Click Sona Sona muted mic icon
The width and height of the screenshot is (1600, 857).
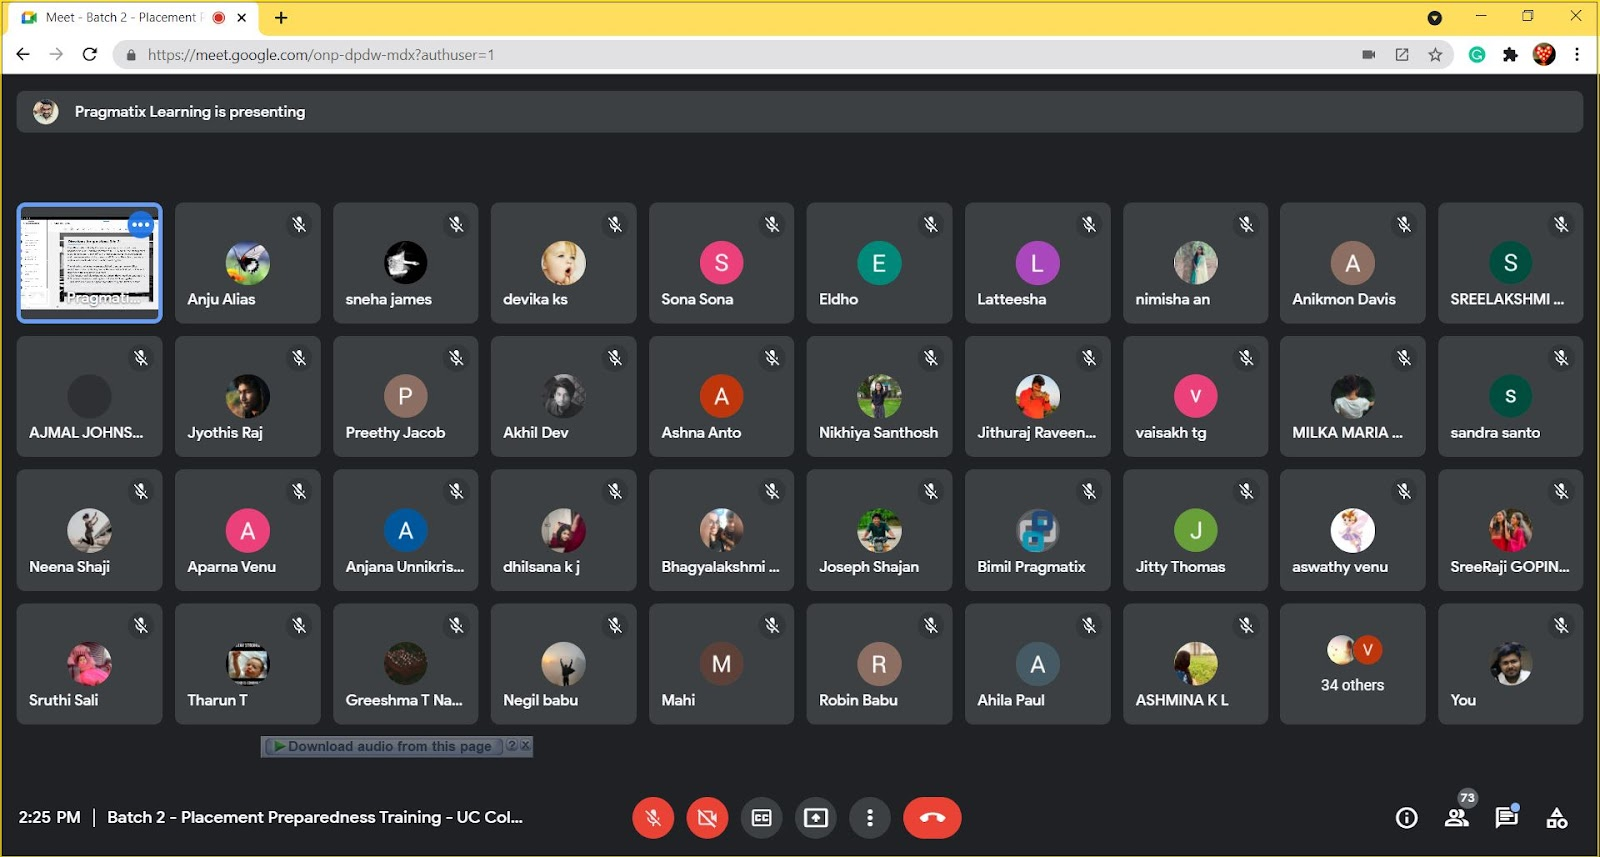[772, 225]
